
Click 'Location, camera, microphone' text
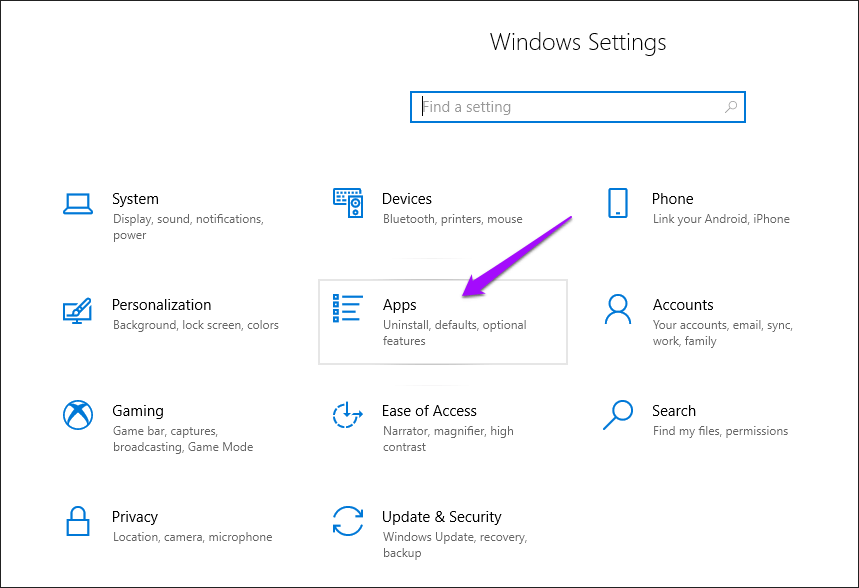[192, 537]
